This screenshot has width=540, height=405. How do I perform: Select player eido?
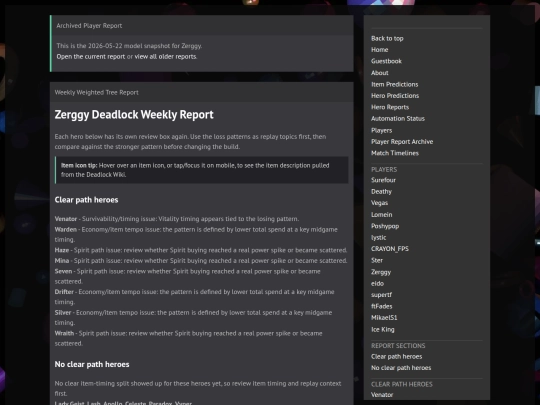point(377,284)
